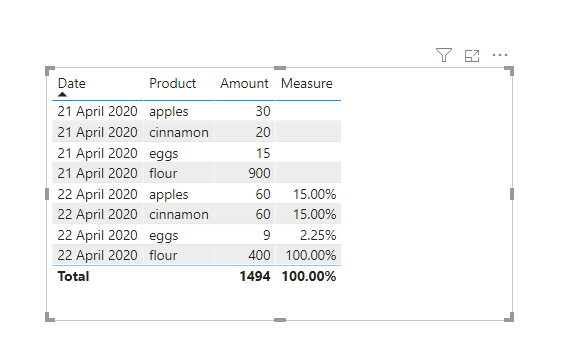Select apples product for 22 April

(x=168, y=195)
